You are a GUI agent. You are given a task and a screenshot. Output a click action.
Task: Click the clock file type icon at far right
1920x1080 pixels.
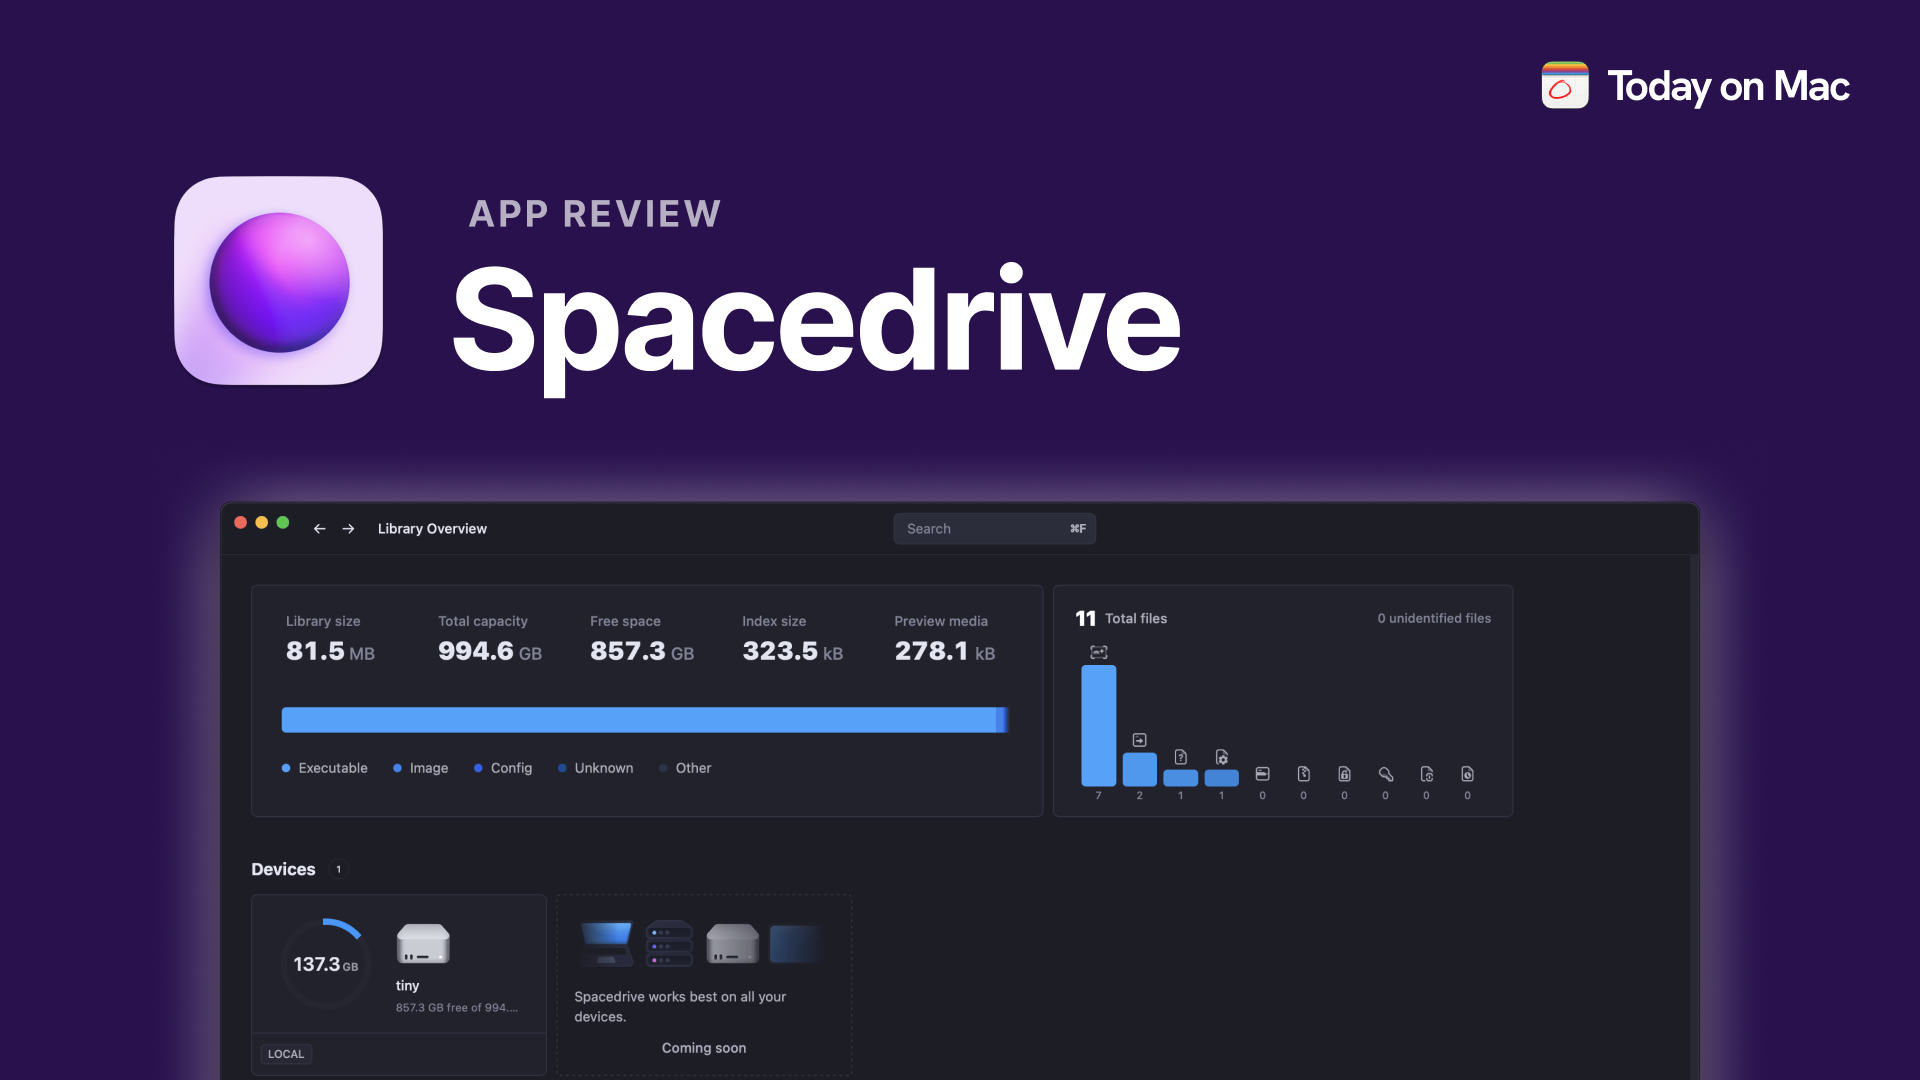click(1468, 775)
